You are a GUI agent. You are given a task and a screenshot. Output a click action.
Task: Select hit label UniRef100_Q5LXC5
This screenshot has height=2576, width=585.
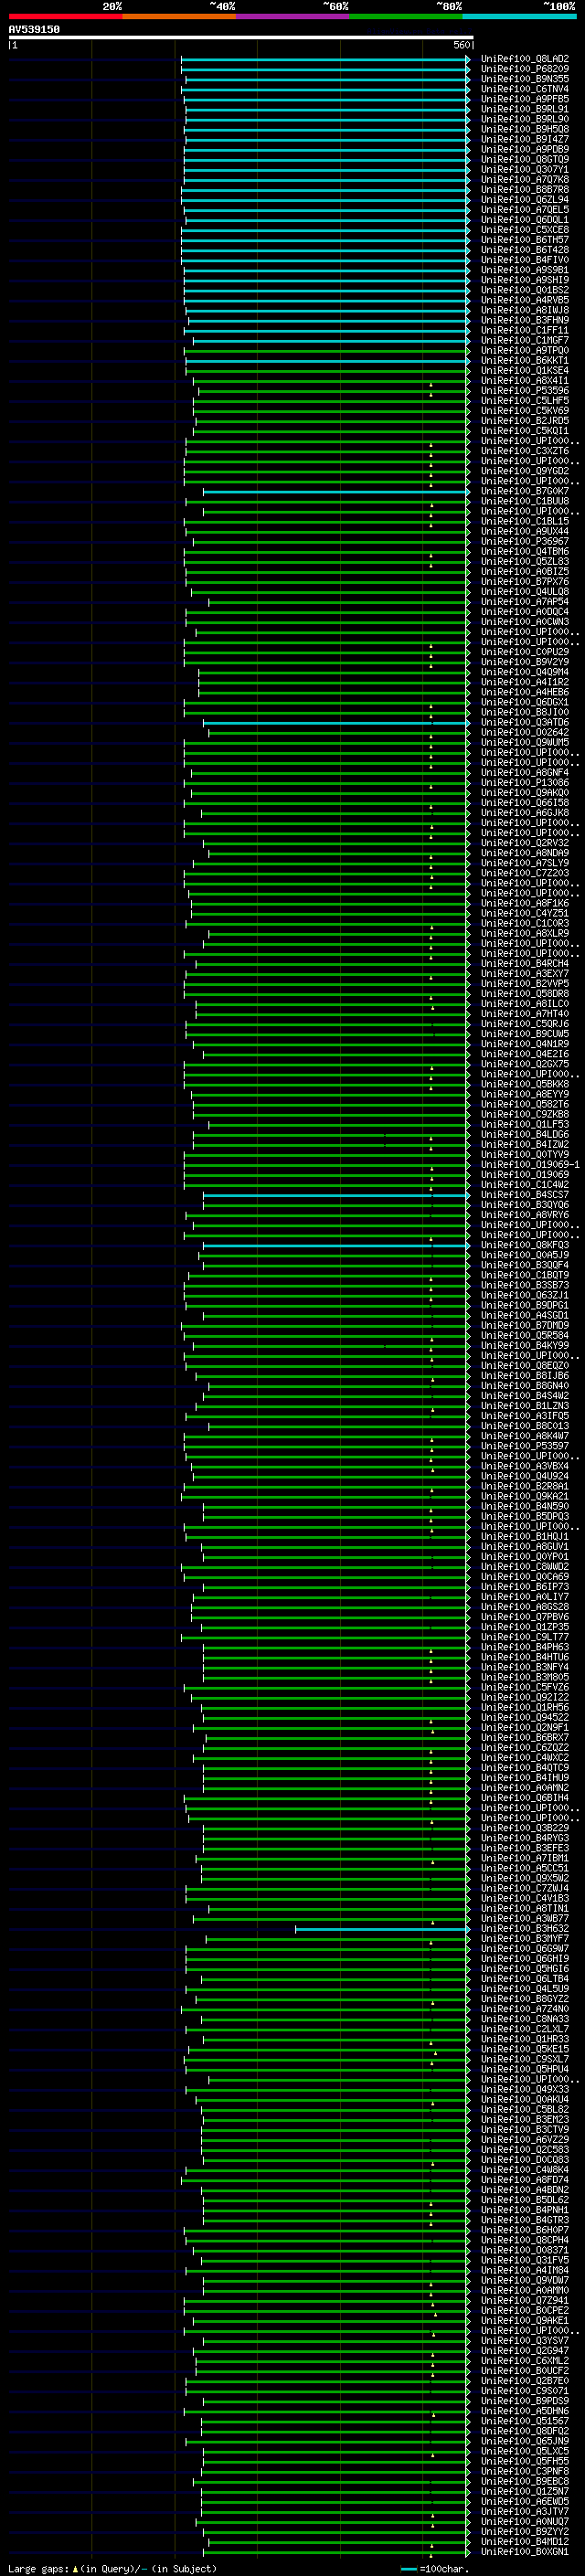pos(524,2452)
